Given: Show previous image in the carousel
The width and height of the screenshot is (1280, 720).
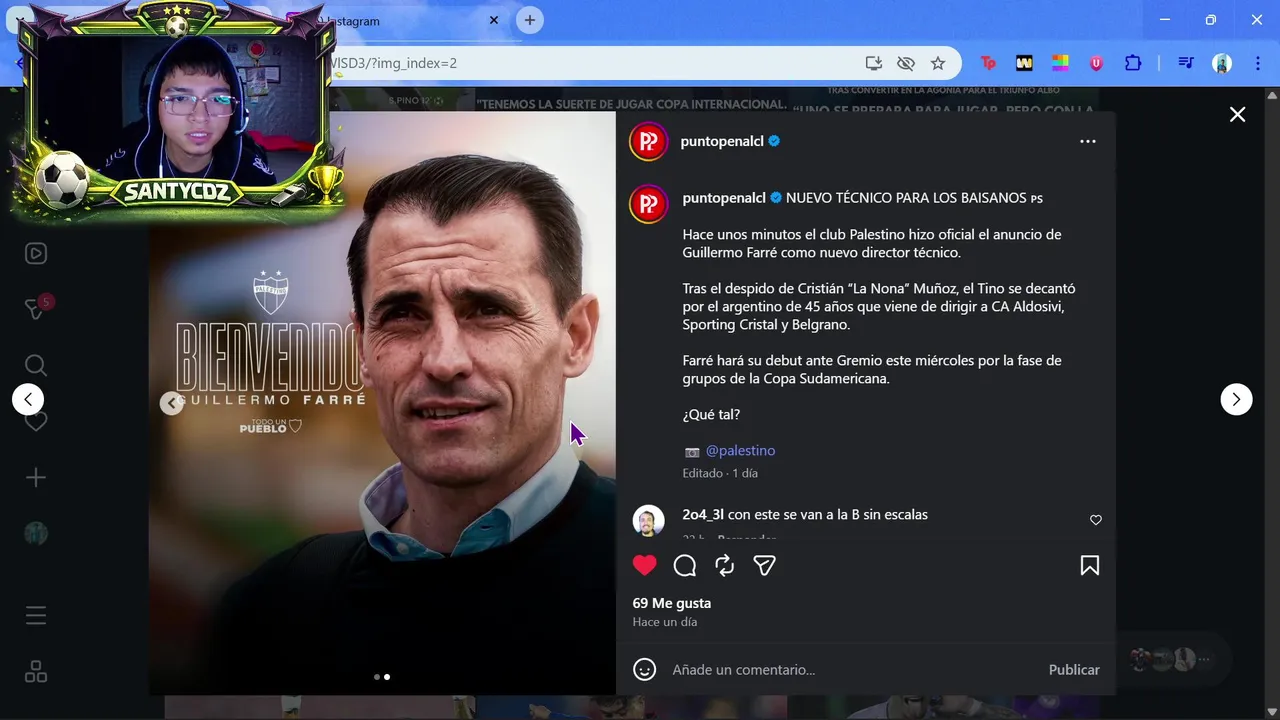Looking at the screenshot, I should pos(172,403).
